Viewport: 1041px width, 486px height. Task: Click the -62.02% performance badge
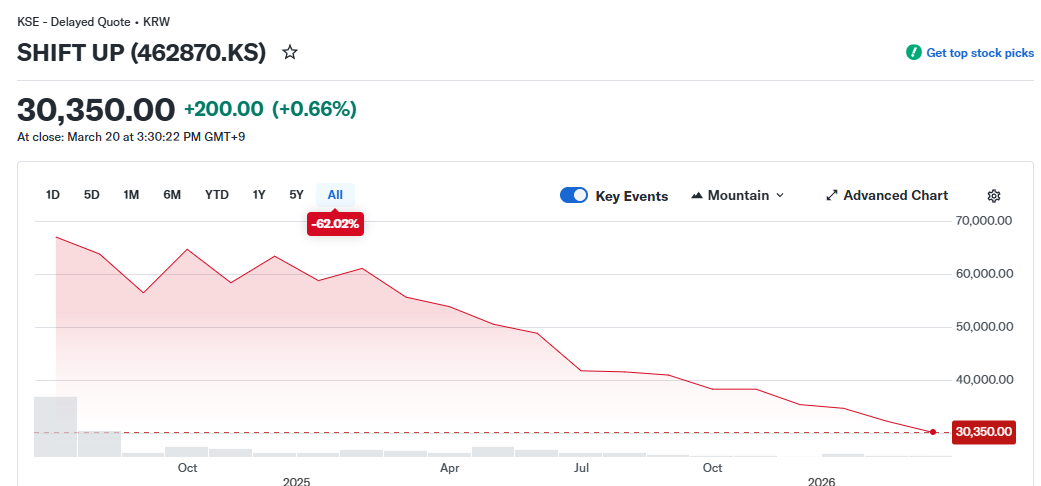point(335,224)
